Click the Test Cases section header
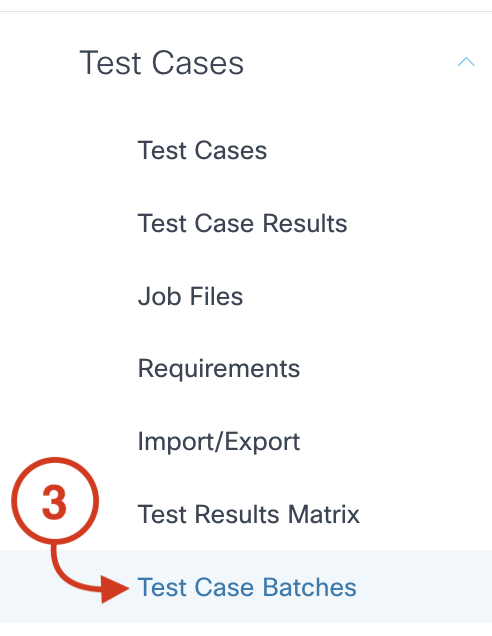The image size is (492, 636). point(161,63)
